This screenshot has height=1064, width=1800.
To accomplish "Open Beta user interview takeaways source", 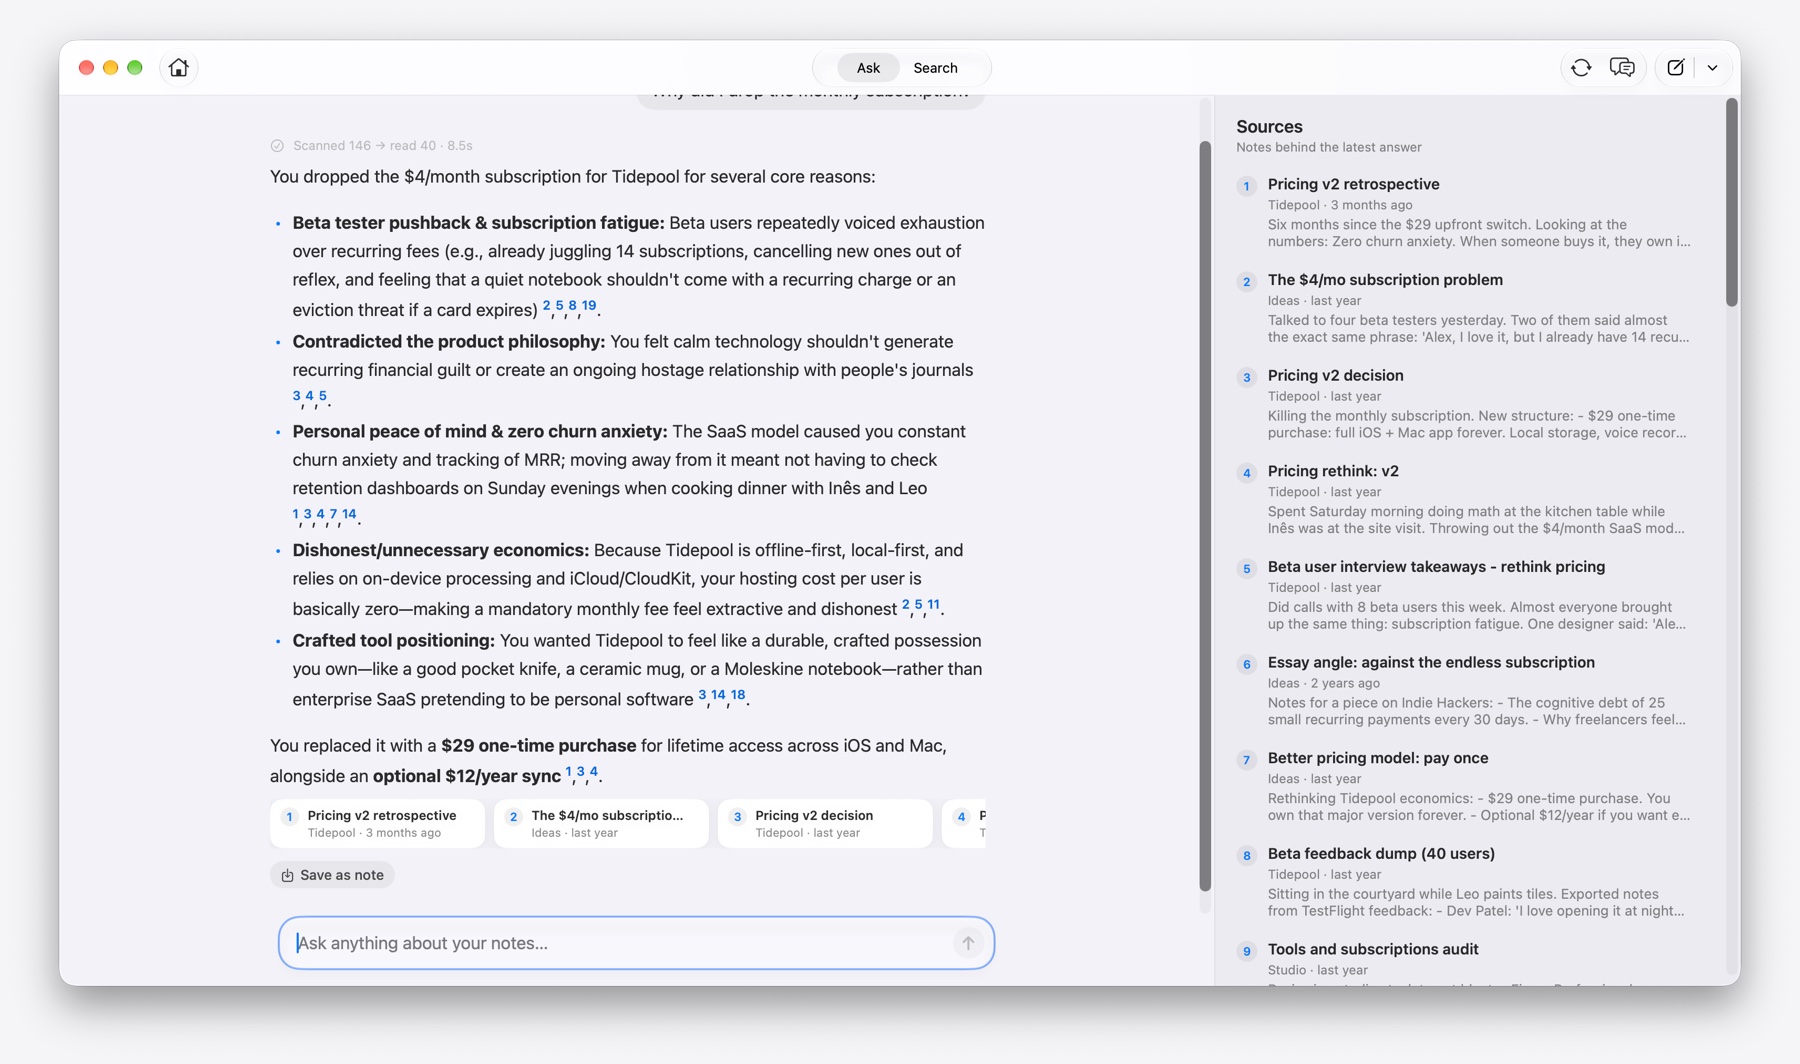I will (x=1465, y=597).
